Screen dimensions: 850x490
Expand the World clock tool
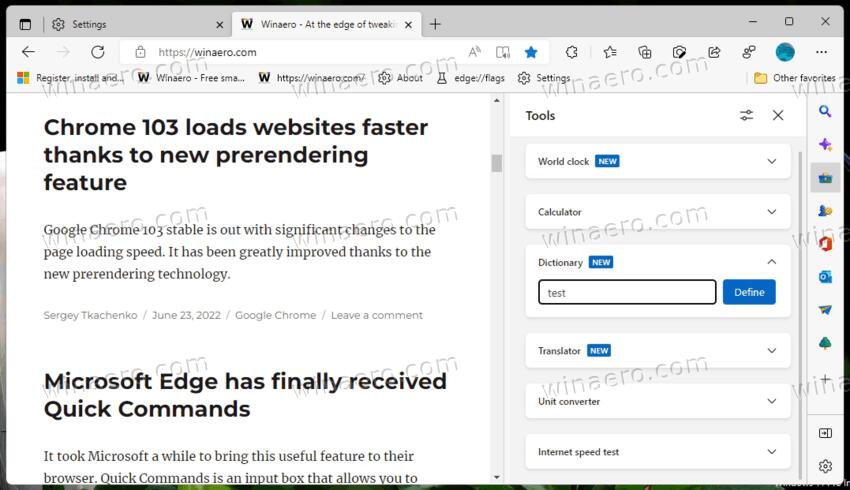[x=771, y=161]
